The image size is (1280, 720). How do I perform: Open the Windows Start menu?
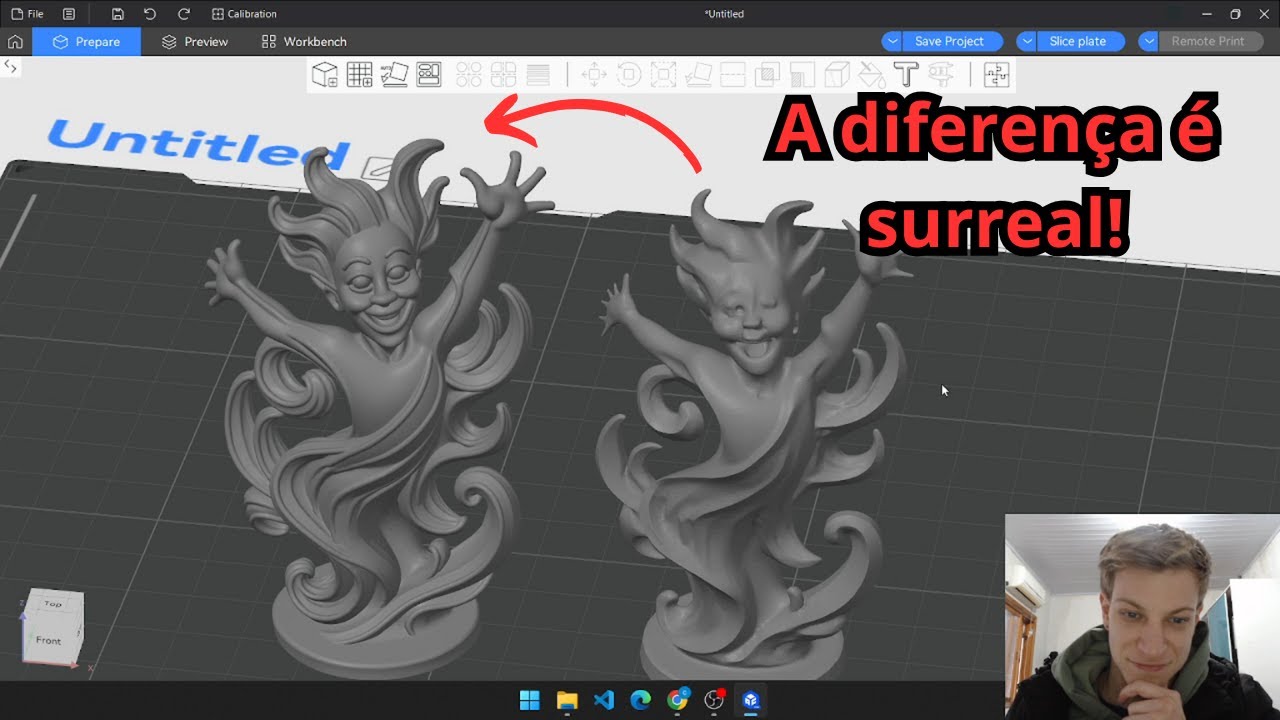(x=530, y=700)
